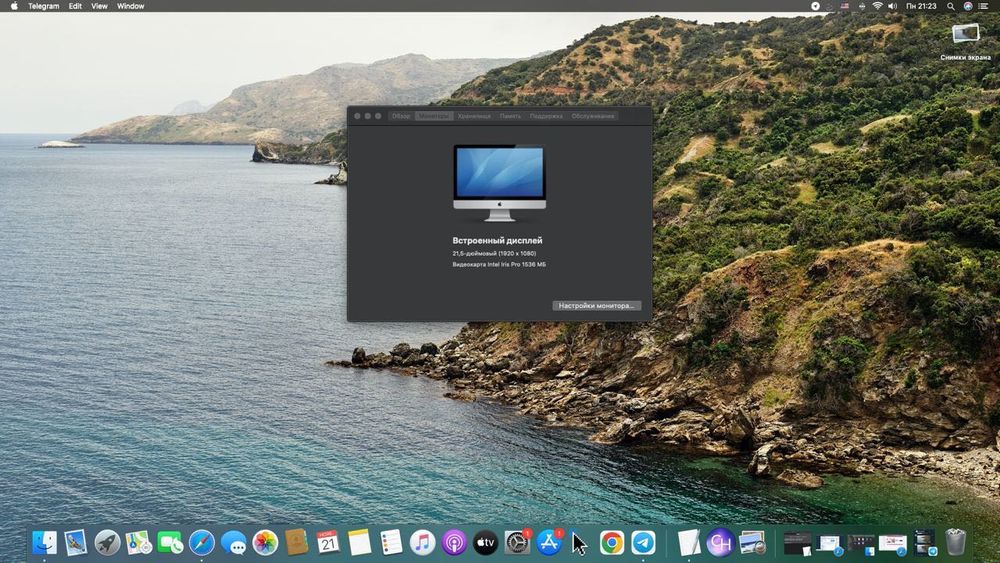The image size is (1000, 563).
Task: Open System Preferences gear with badge
Action: pyautogui.click(x=517, y=543)
